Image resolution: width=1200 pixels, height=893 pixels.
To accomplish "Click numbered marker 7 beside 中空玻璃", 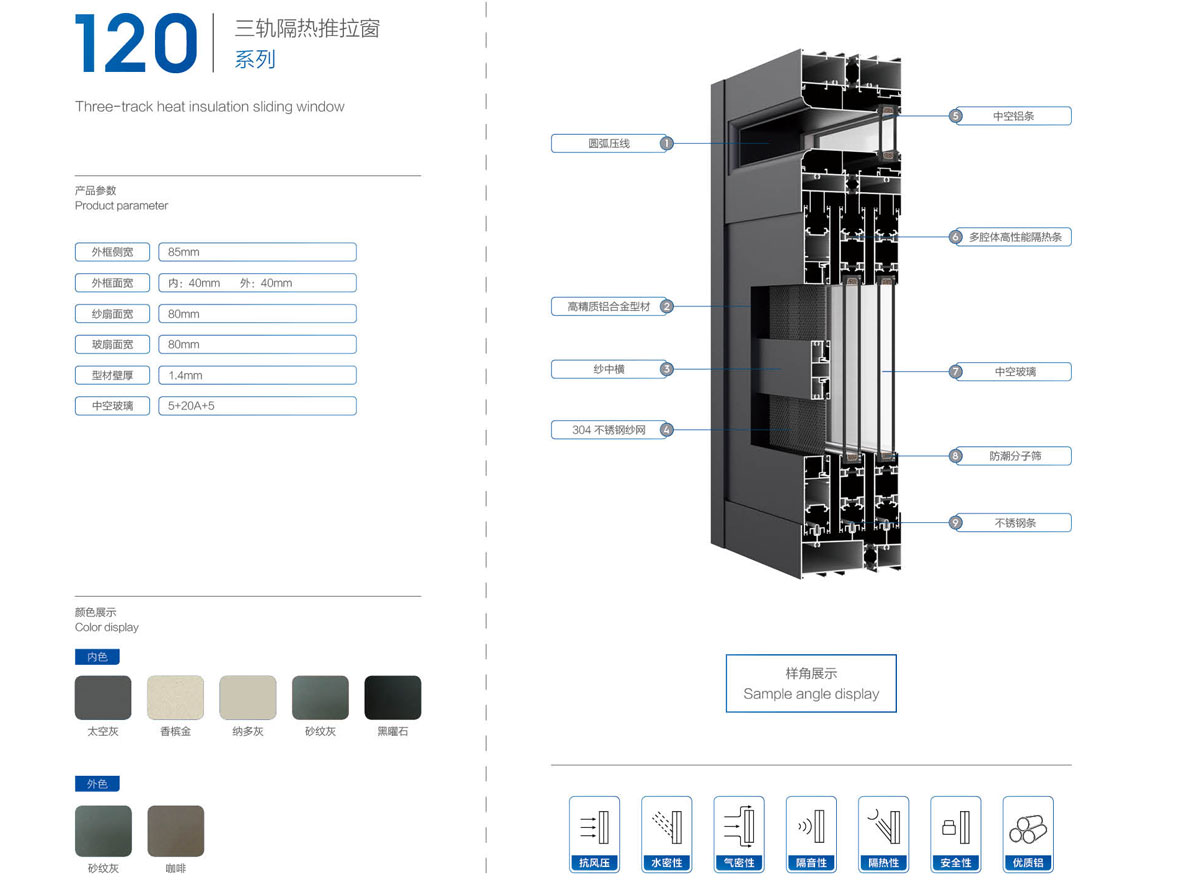I will pyautogui.click(x=956, y=371).
